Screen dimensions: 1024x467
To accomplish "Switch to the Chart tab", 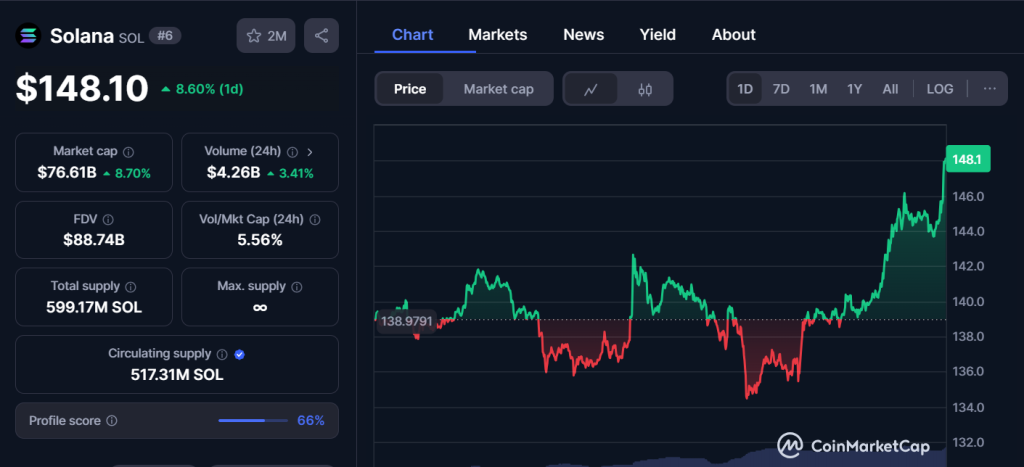I will pyautogui.click(x=412, y=35).
